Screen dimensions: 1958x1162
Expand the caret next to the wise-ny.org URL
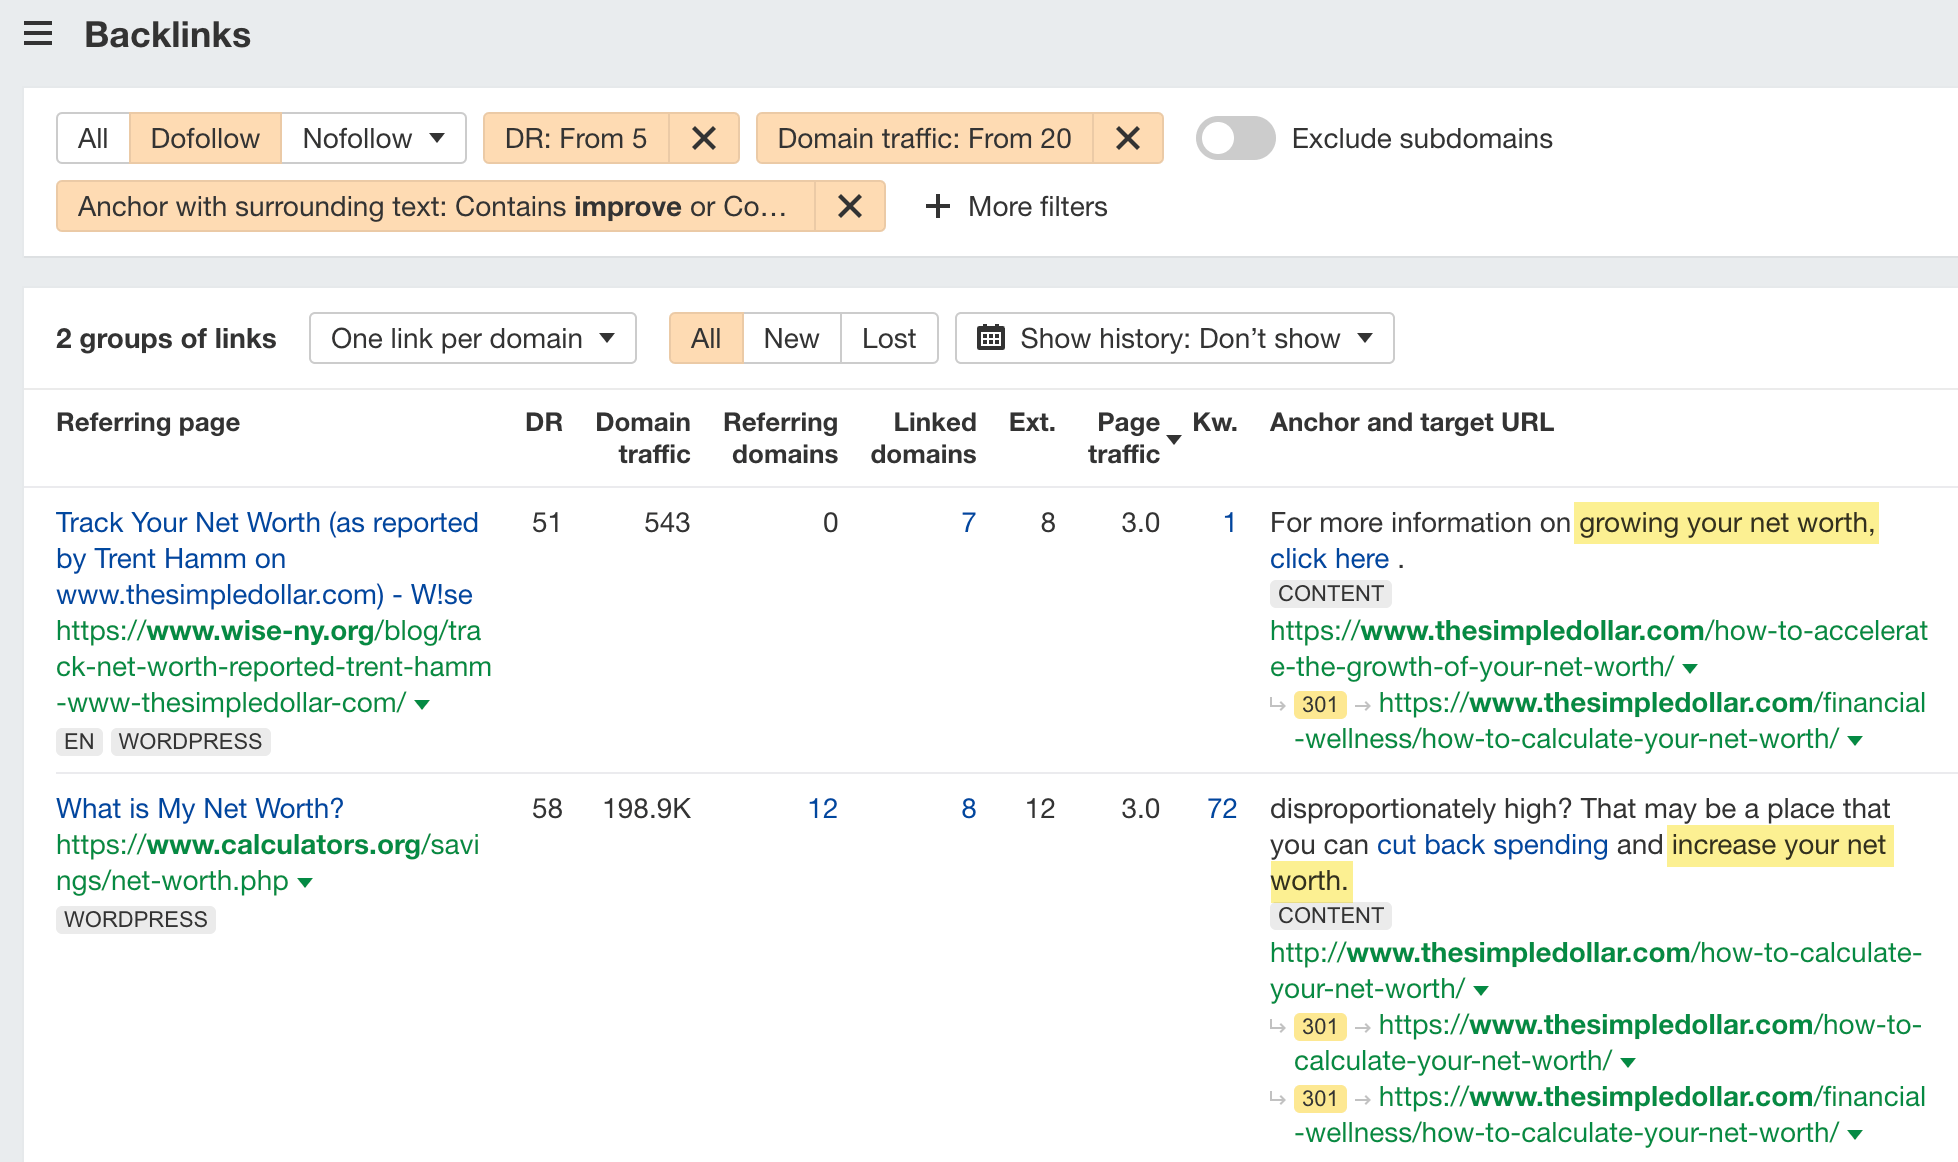pos(422,703)
